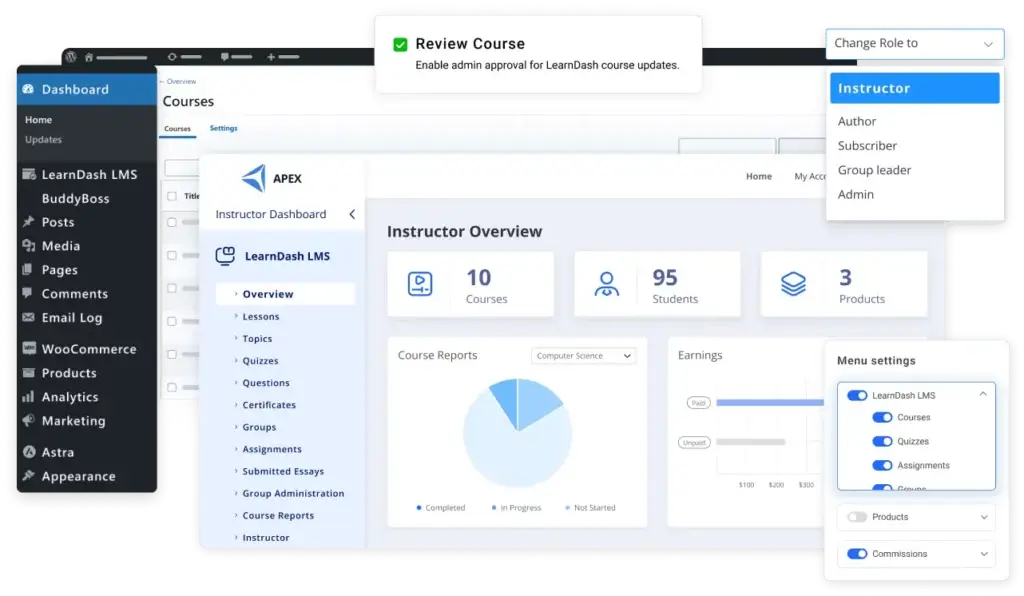Open Certificates in the instructor menu
Viewport: 1024px width, 596px height.
coord(269,405)
